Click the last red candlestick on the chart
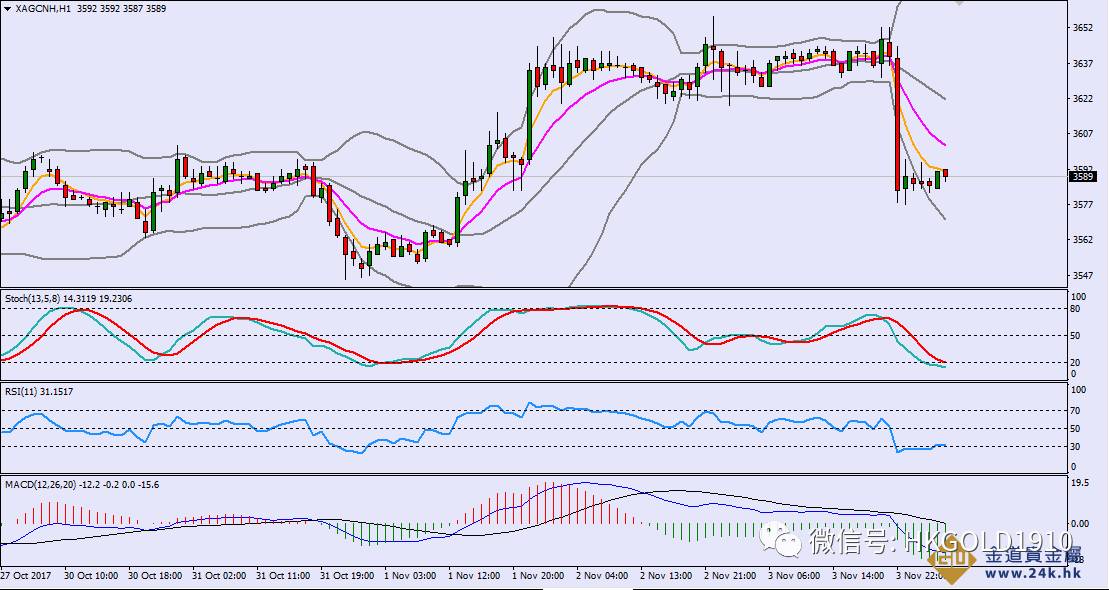 tap(945, 174)
